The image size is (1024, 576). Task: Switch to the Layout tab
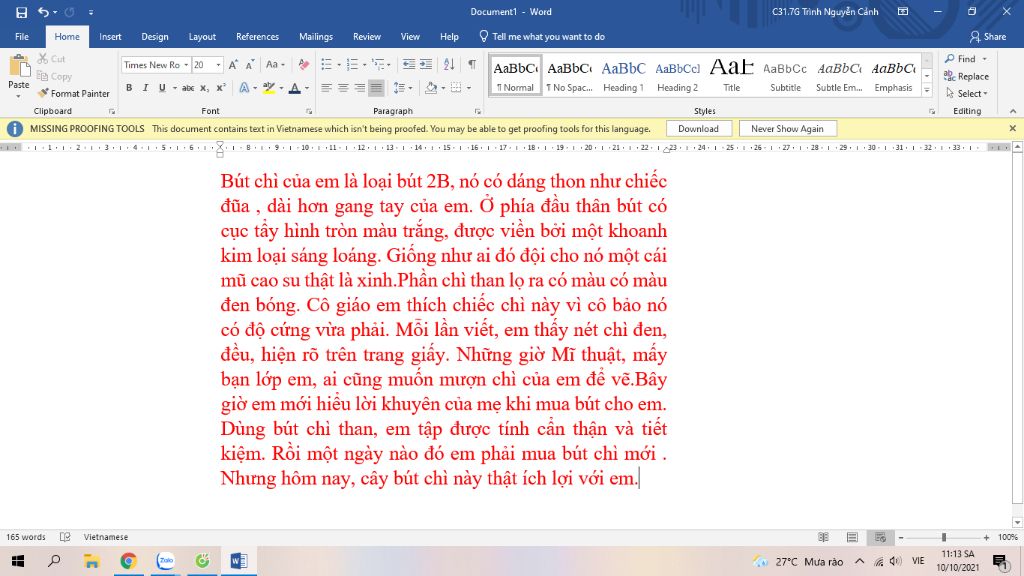202,37
